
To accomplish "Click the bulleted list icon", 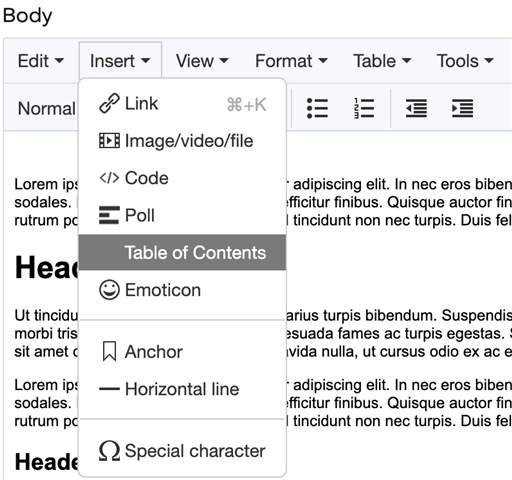I will [317, 108].
